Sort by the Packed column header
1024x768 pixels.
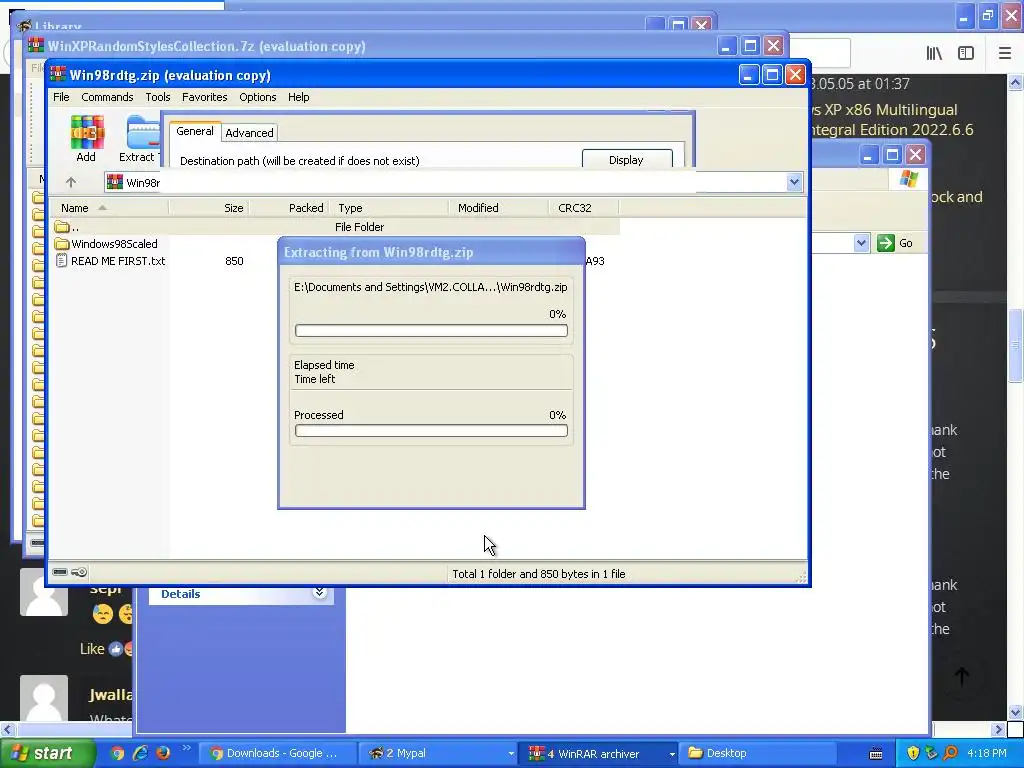289,208
